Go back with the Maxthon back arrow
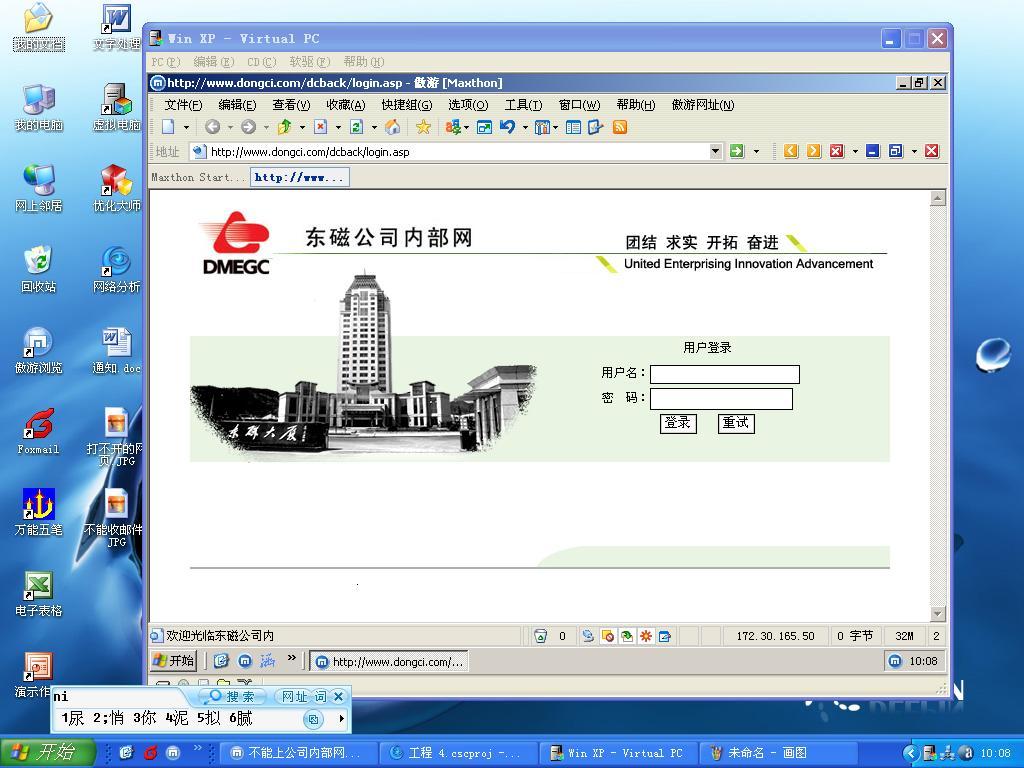 212,127
